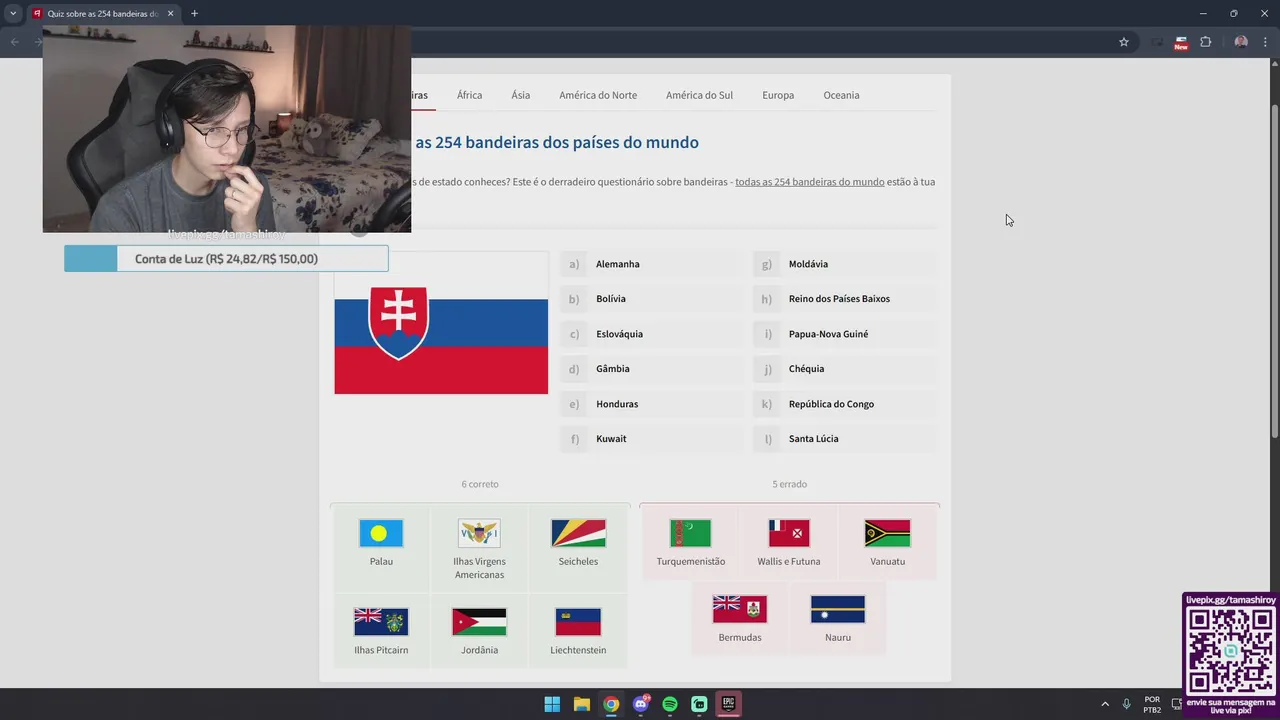Choose answer Moldávia
Image resolution: width=1280 pixels, height=720 pixels.
845,264
